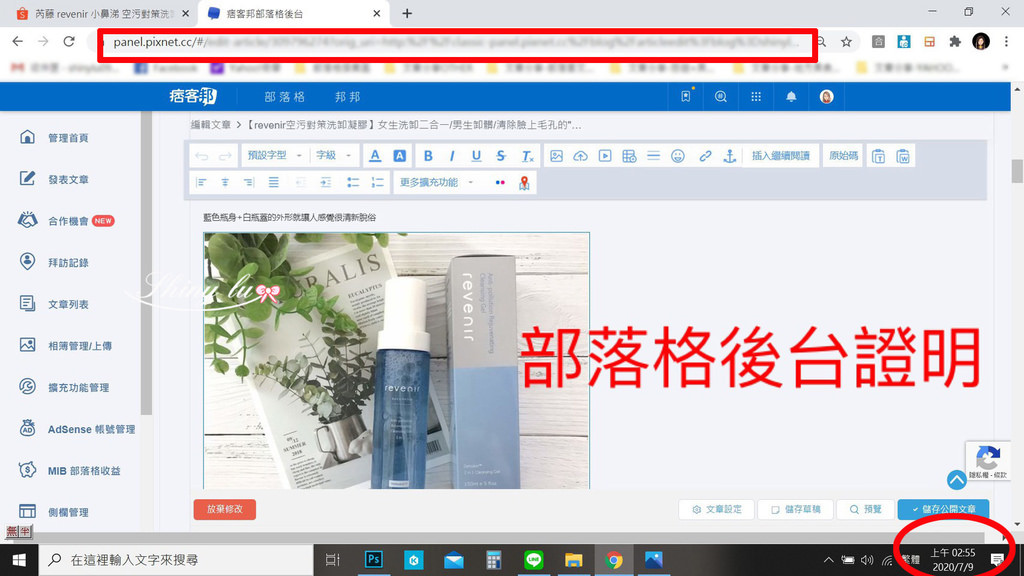Insert an image into the article
The width and height of the screenshot is (1024, 576).
(x=556, y=156)
